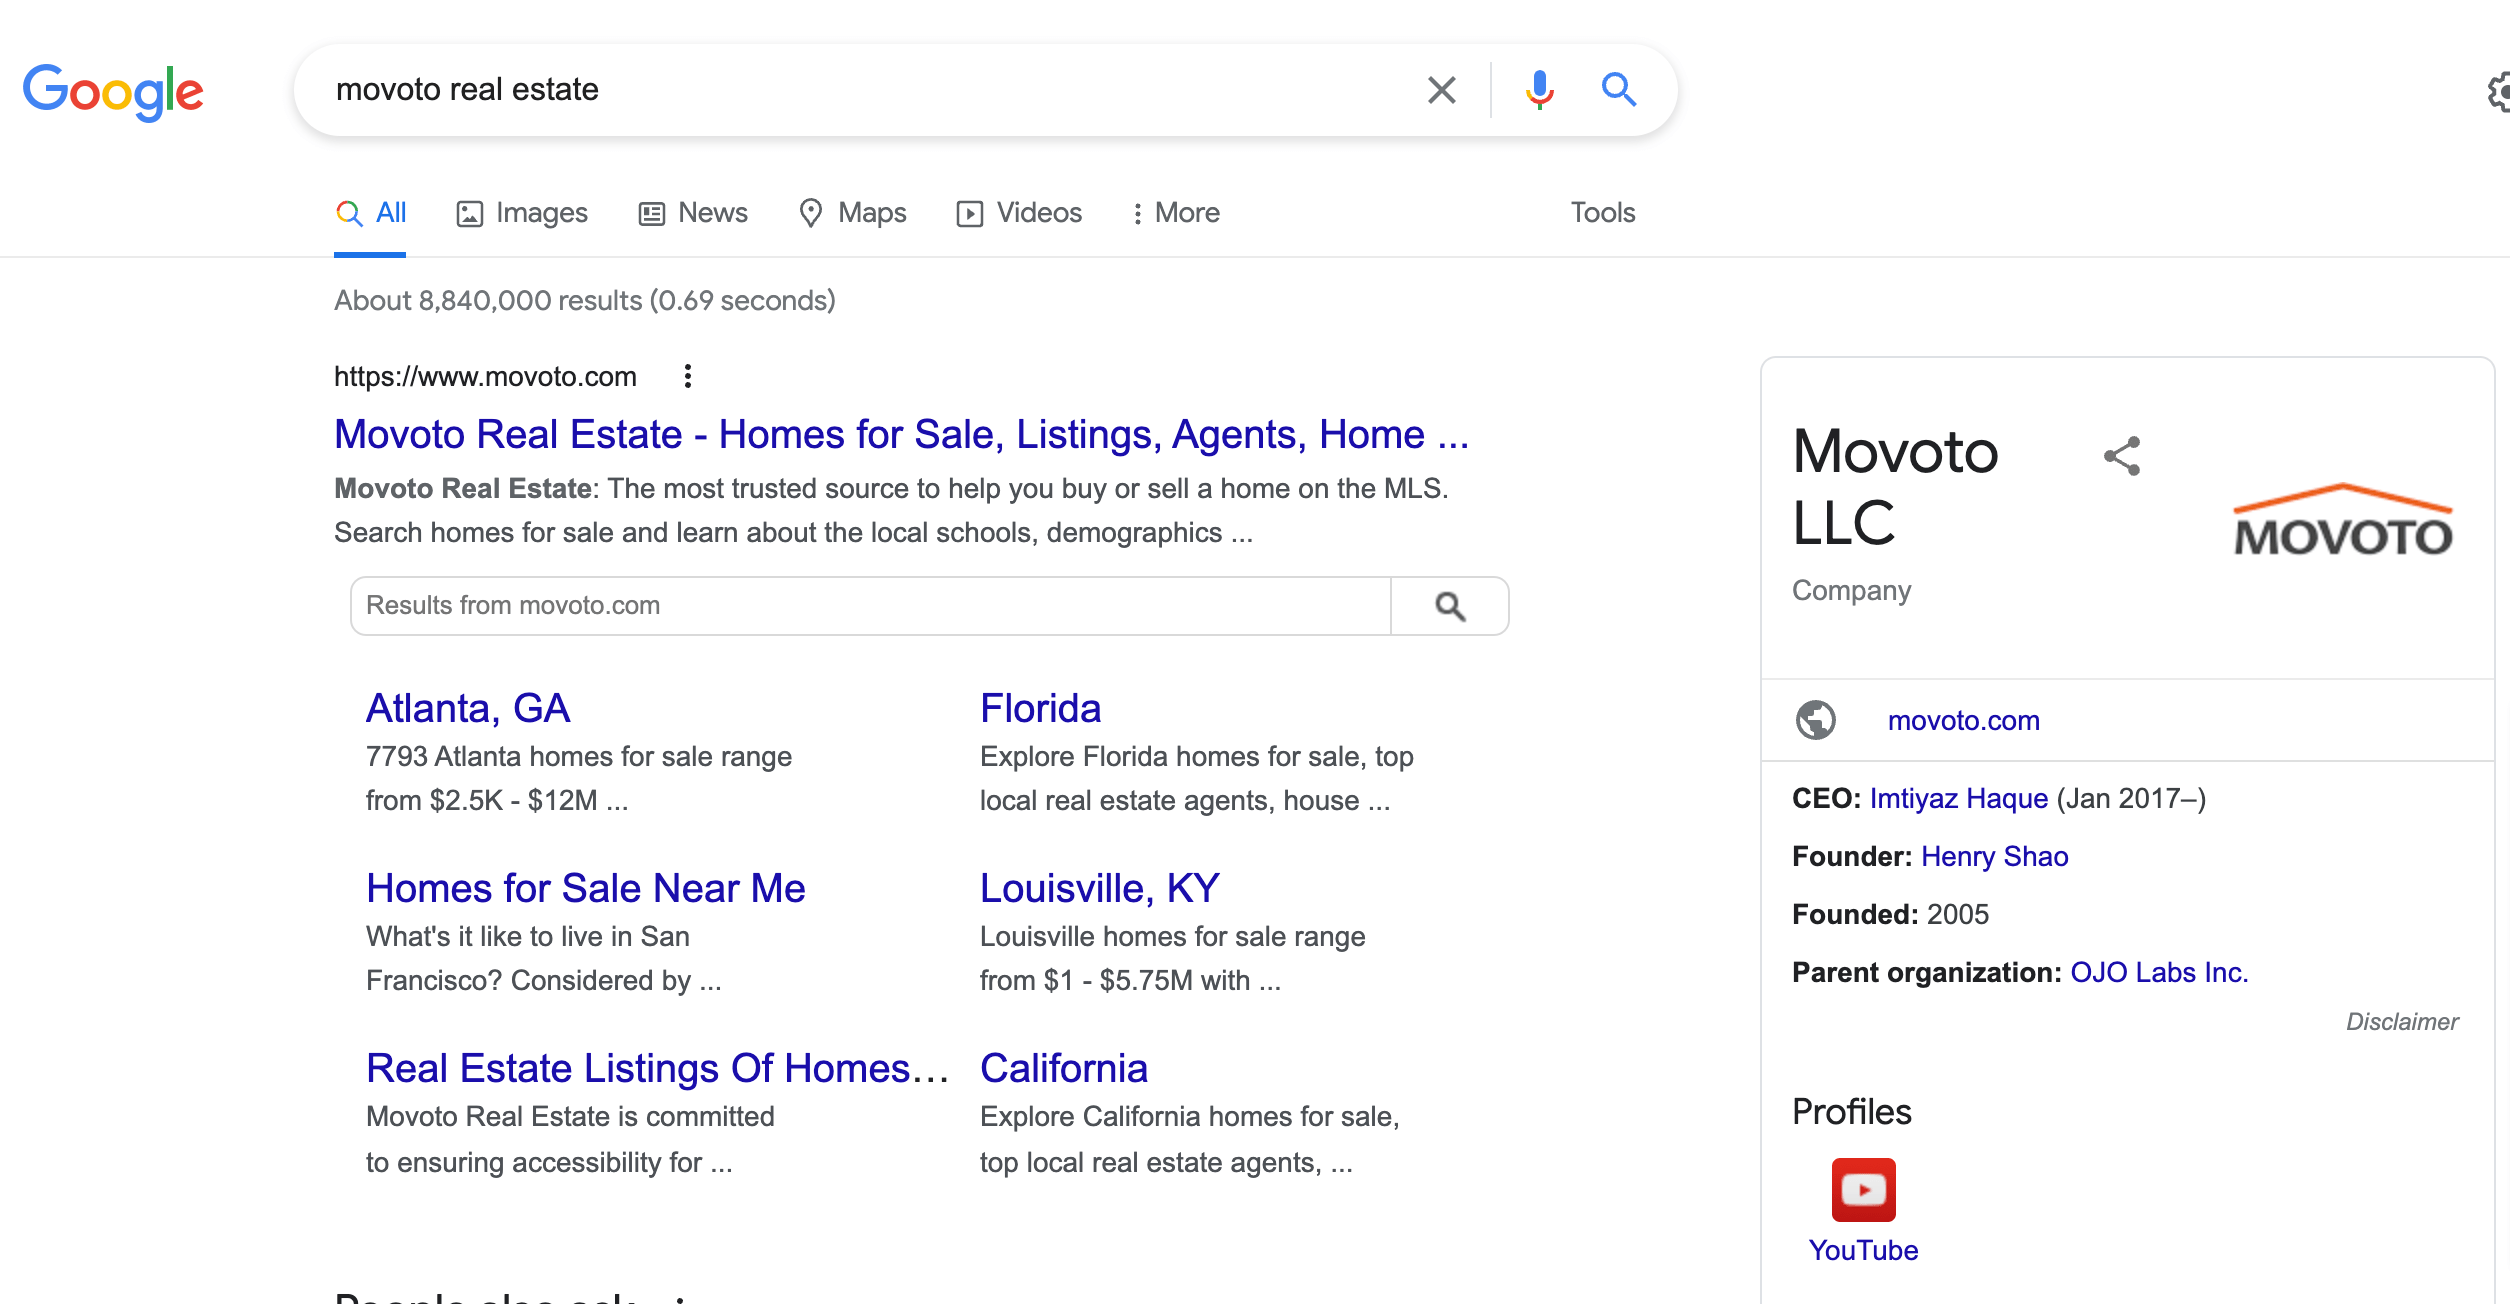Select the All results tab
Screen dimensions: 2510x1304
coord(370,213)
